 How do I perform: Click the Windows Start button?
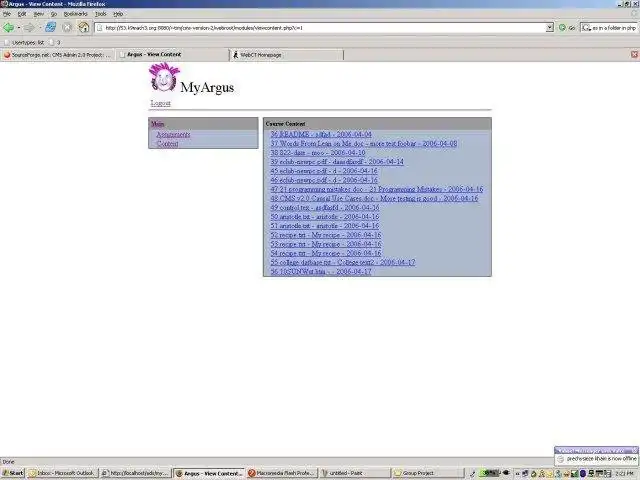coord(13,473)
